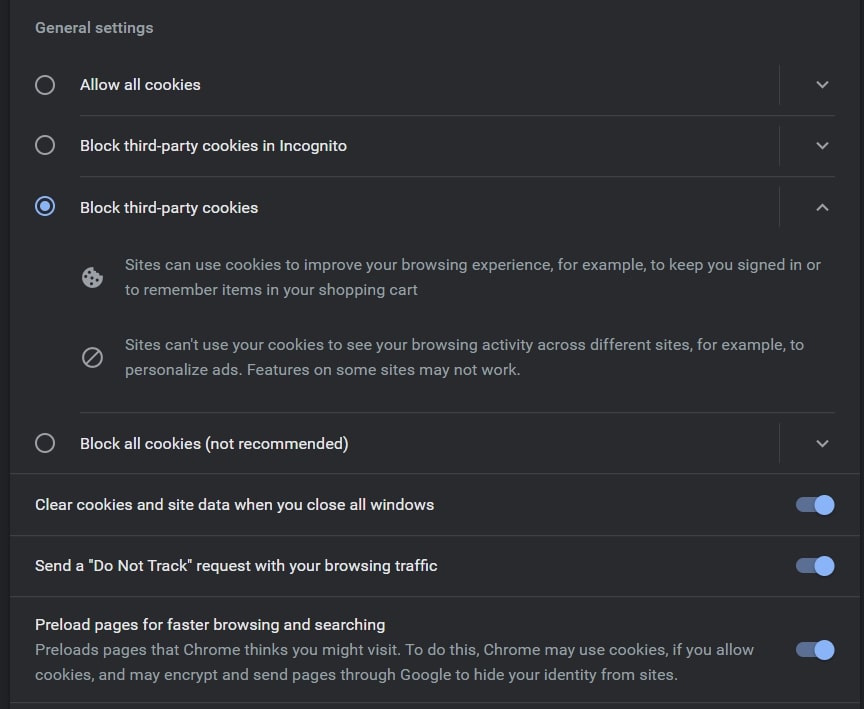This screenshot has width=864, height=709.
Task: Click the Block third-party cookies in Incognito label
Action: pos(213,146)
